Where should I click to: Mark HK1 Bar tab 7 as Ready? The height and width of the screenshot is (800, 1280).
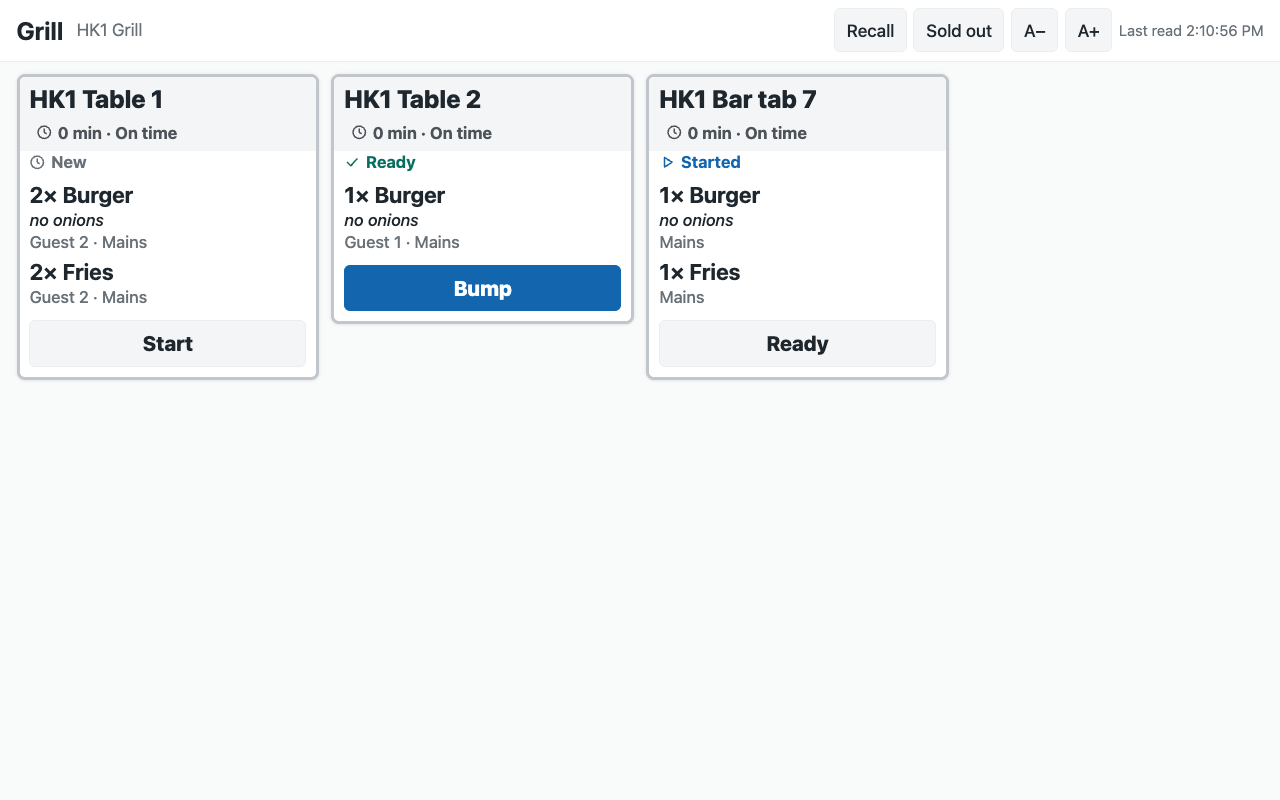tap(797, 343)
